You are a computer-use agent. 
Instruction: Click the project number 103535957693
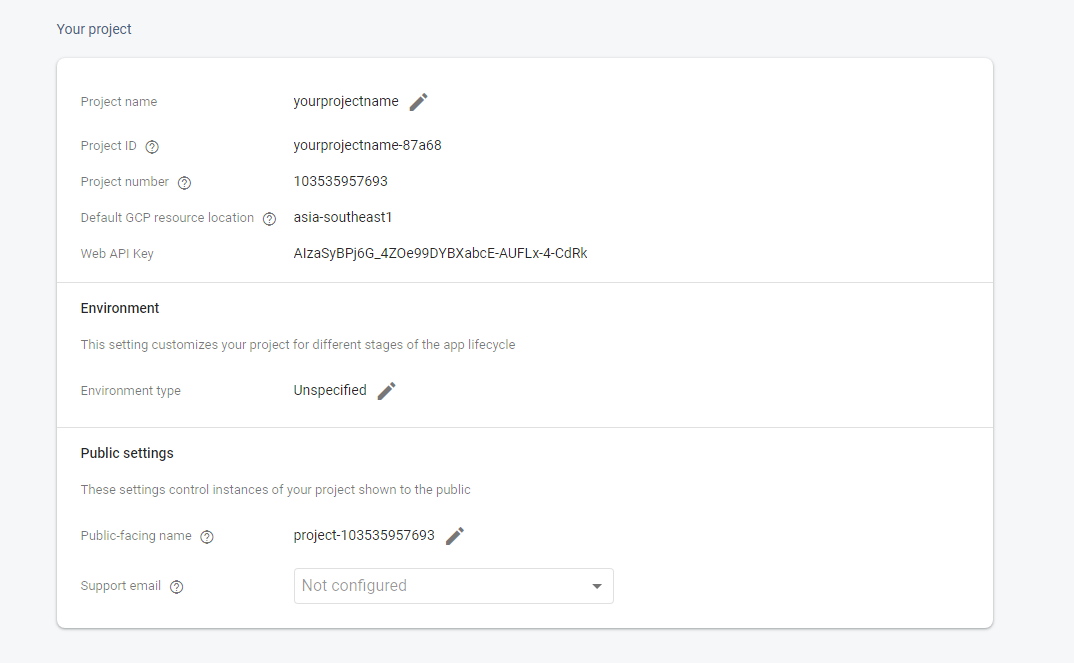coord(340,181)
